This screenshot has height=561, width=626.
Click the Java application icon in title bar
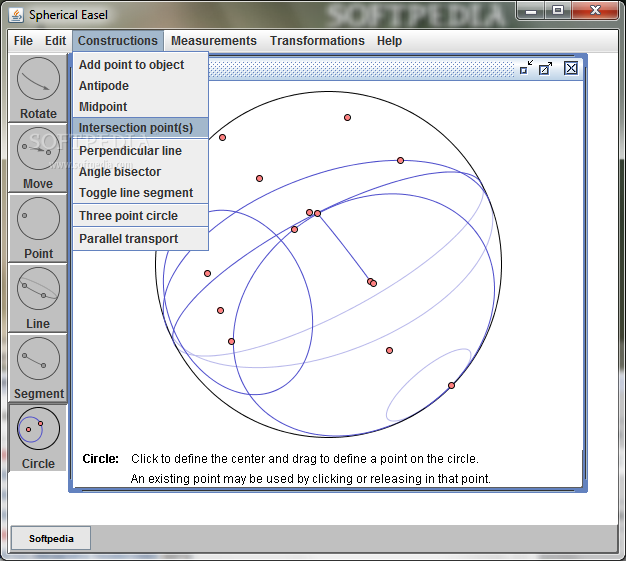point(16,15)
